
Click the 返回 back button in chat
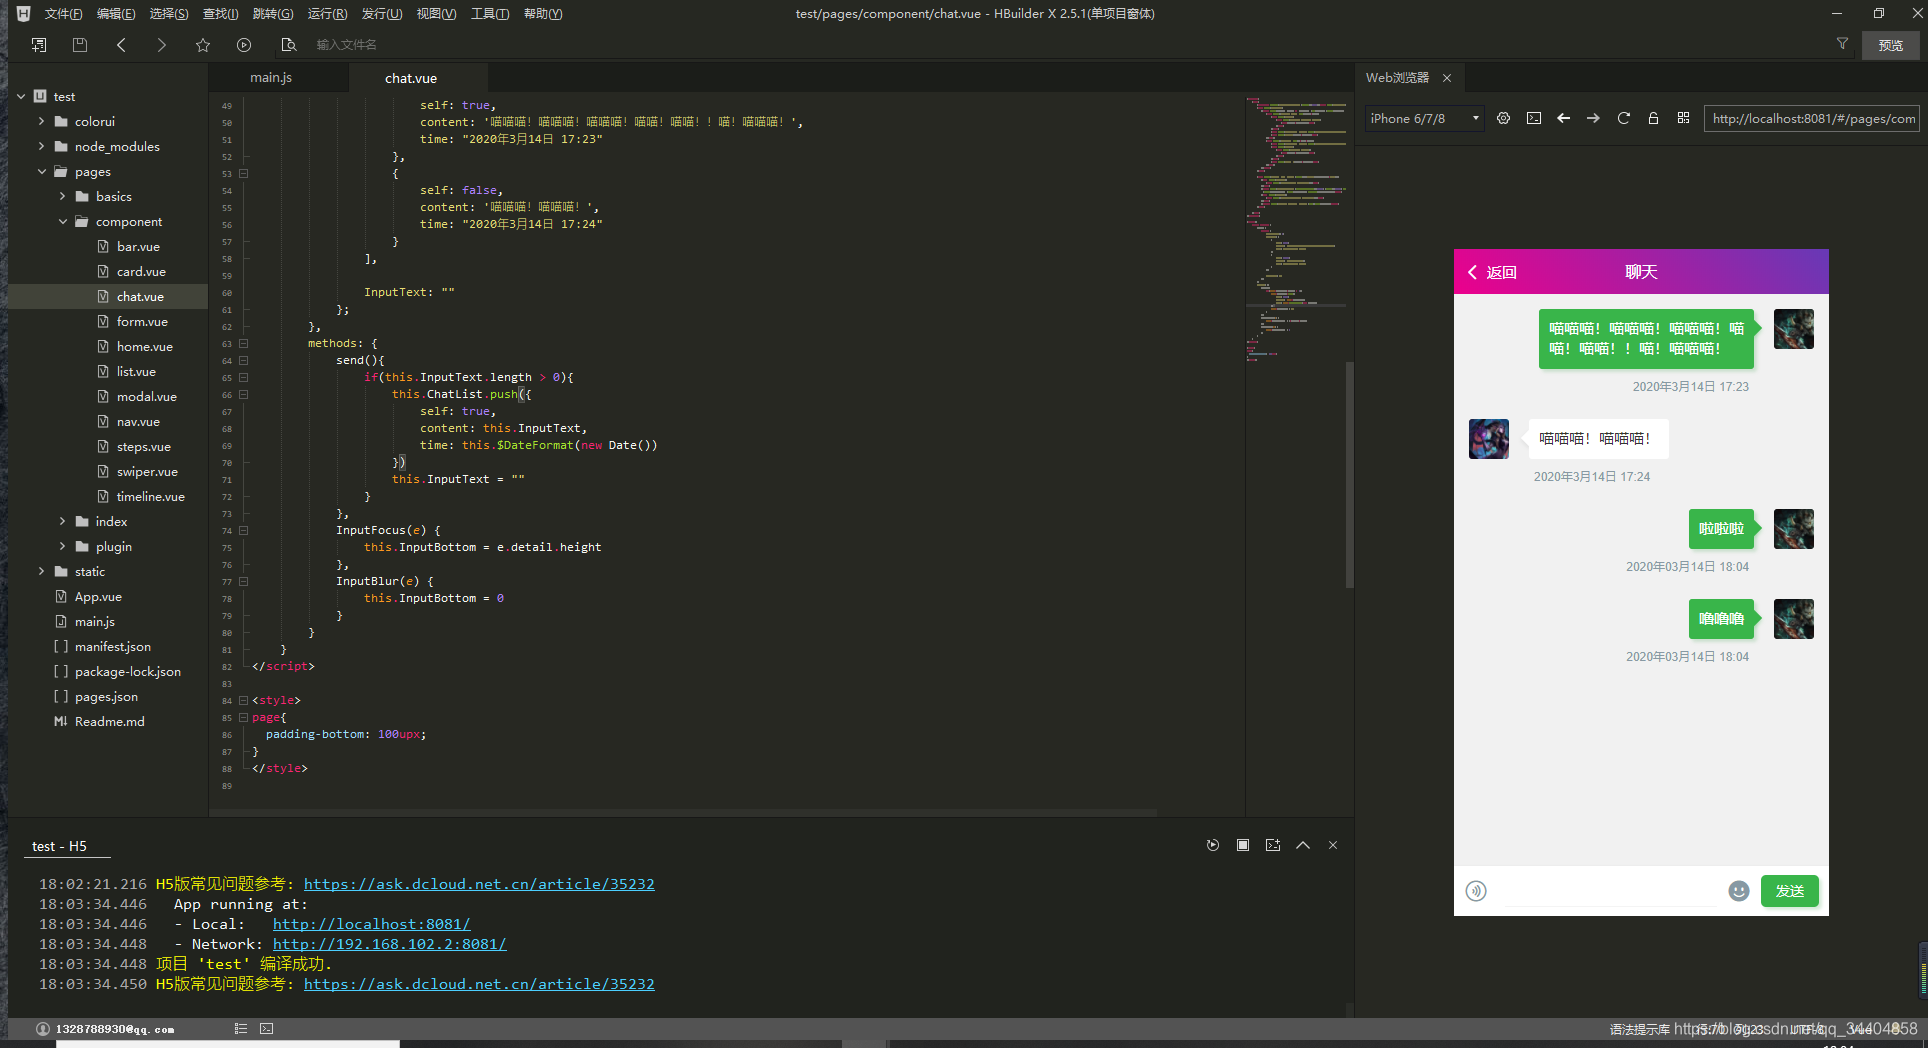(x=1492, y=272)
